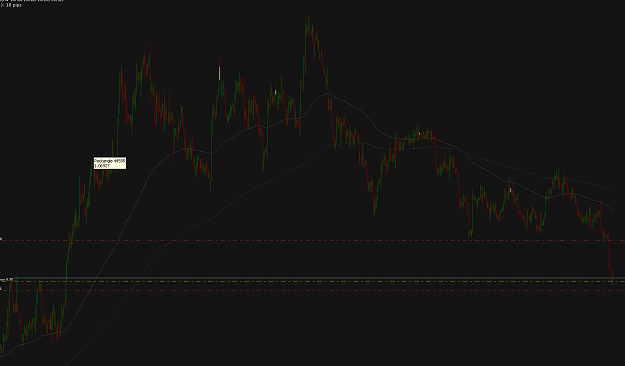
Task: Select the green dashed horizontal level line
Action: [x=312, y=281]
